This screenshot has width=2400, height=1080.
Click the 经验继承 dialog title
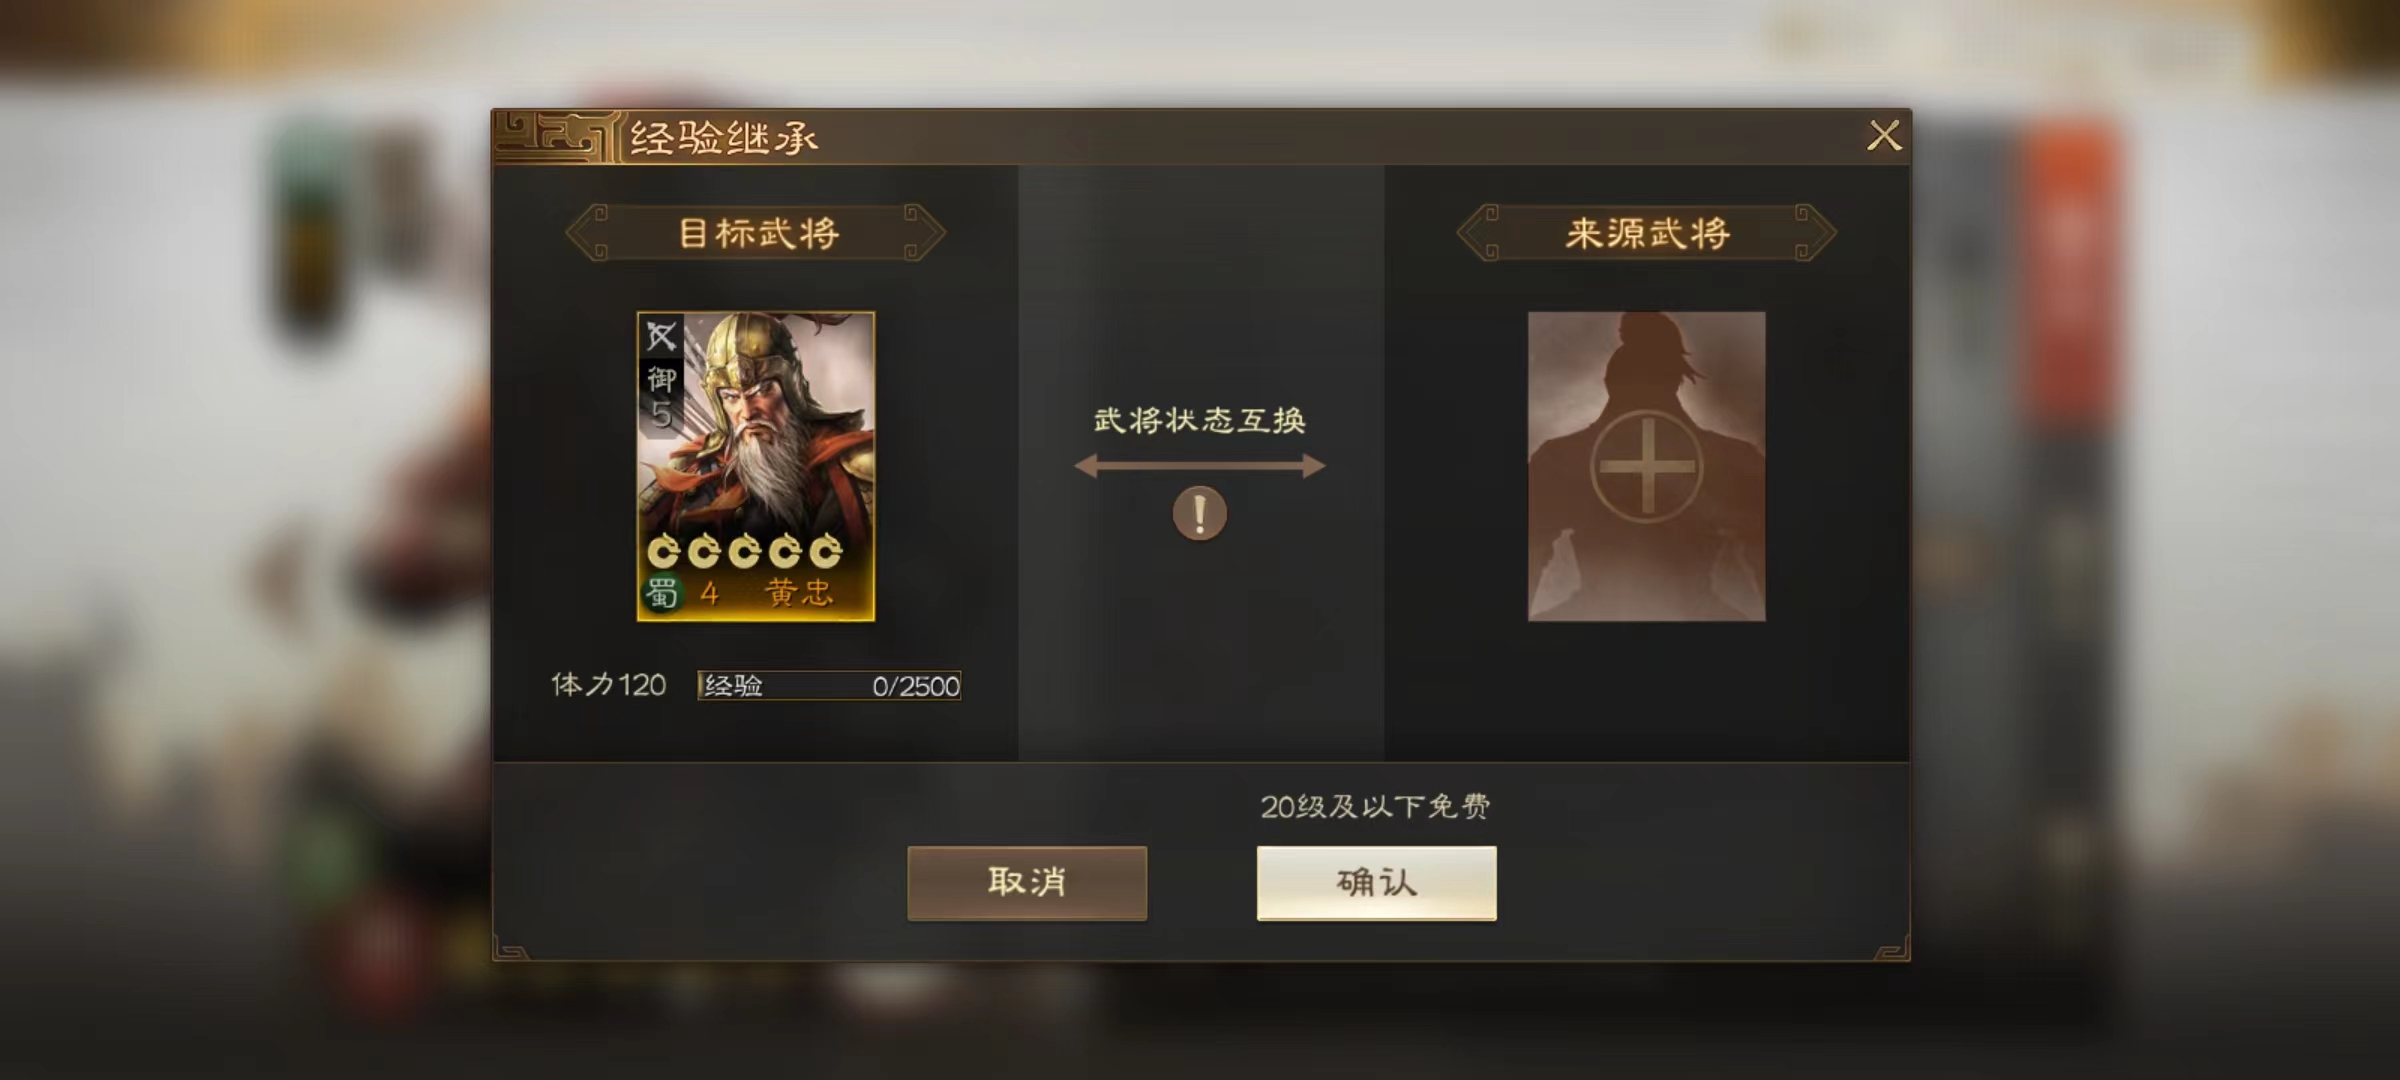723,138
